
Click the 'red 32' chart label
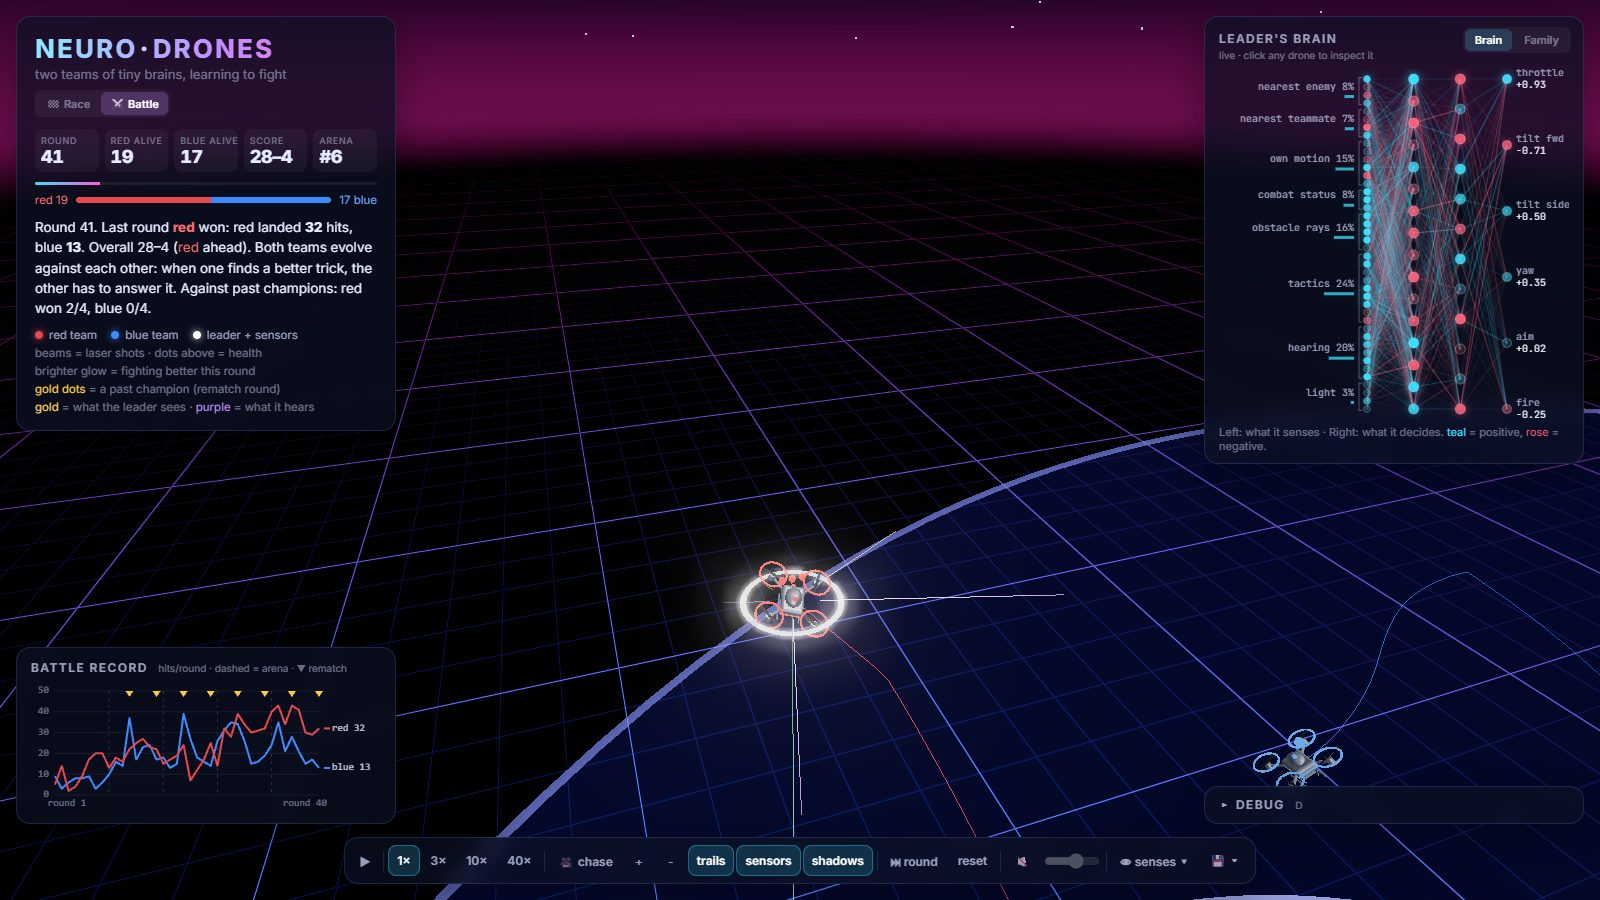tap(348, 728)
